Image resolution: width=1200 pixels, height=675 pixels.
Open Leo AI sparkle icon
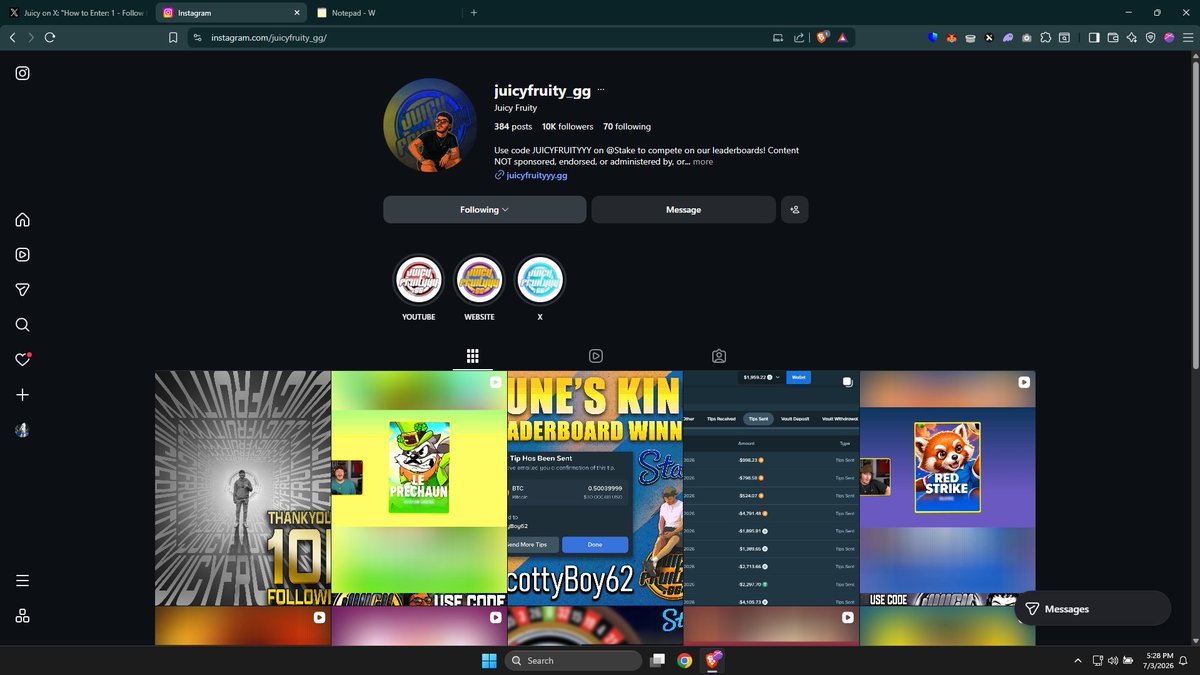click(x=1131, y=37)
